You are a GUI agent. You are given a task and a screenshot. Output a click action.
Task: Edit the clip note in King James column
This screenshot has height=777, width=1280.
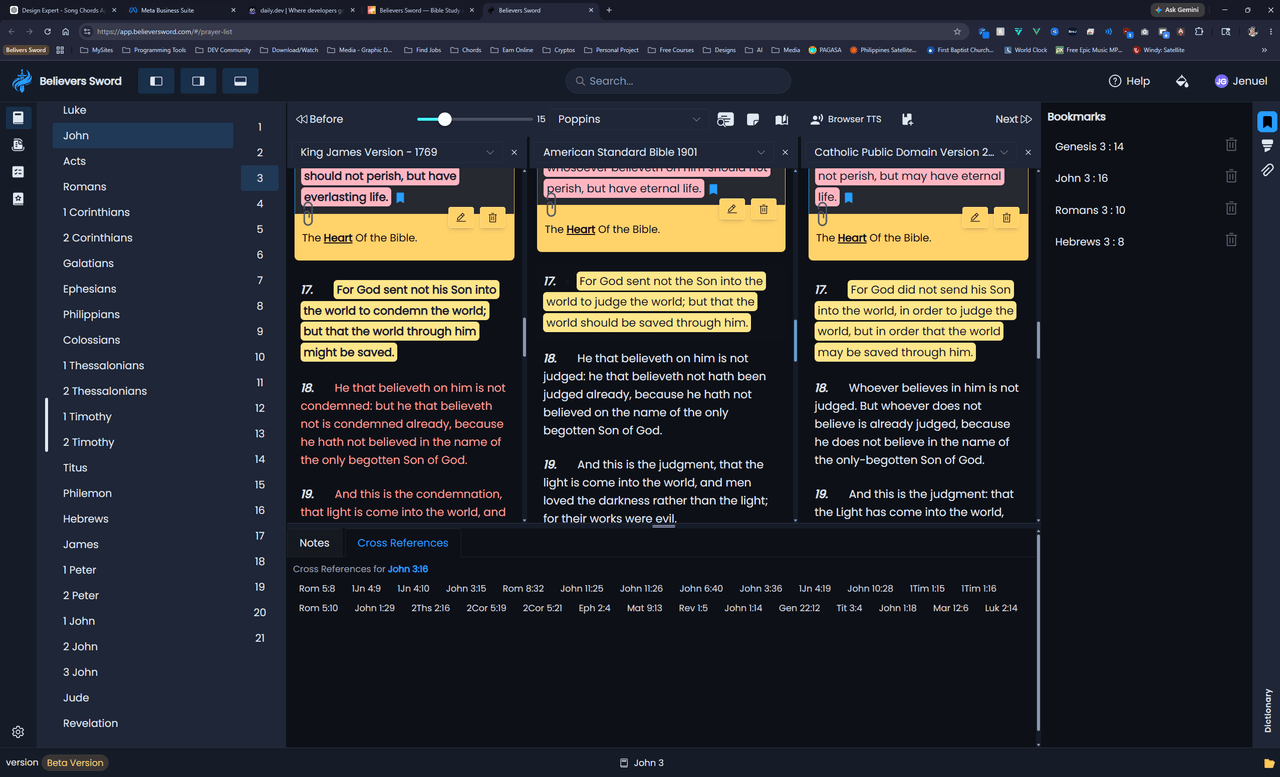coord(461,217)
